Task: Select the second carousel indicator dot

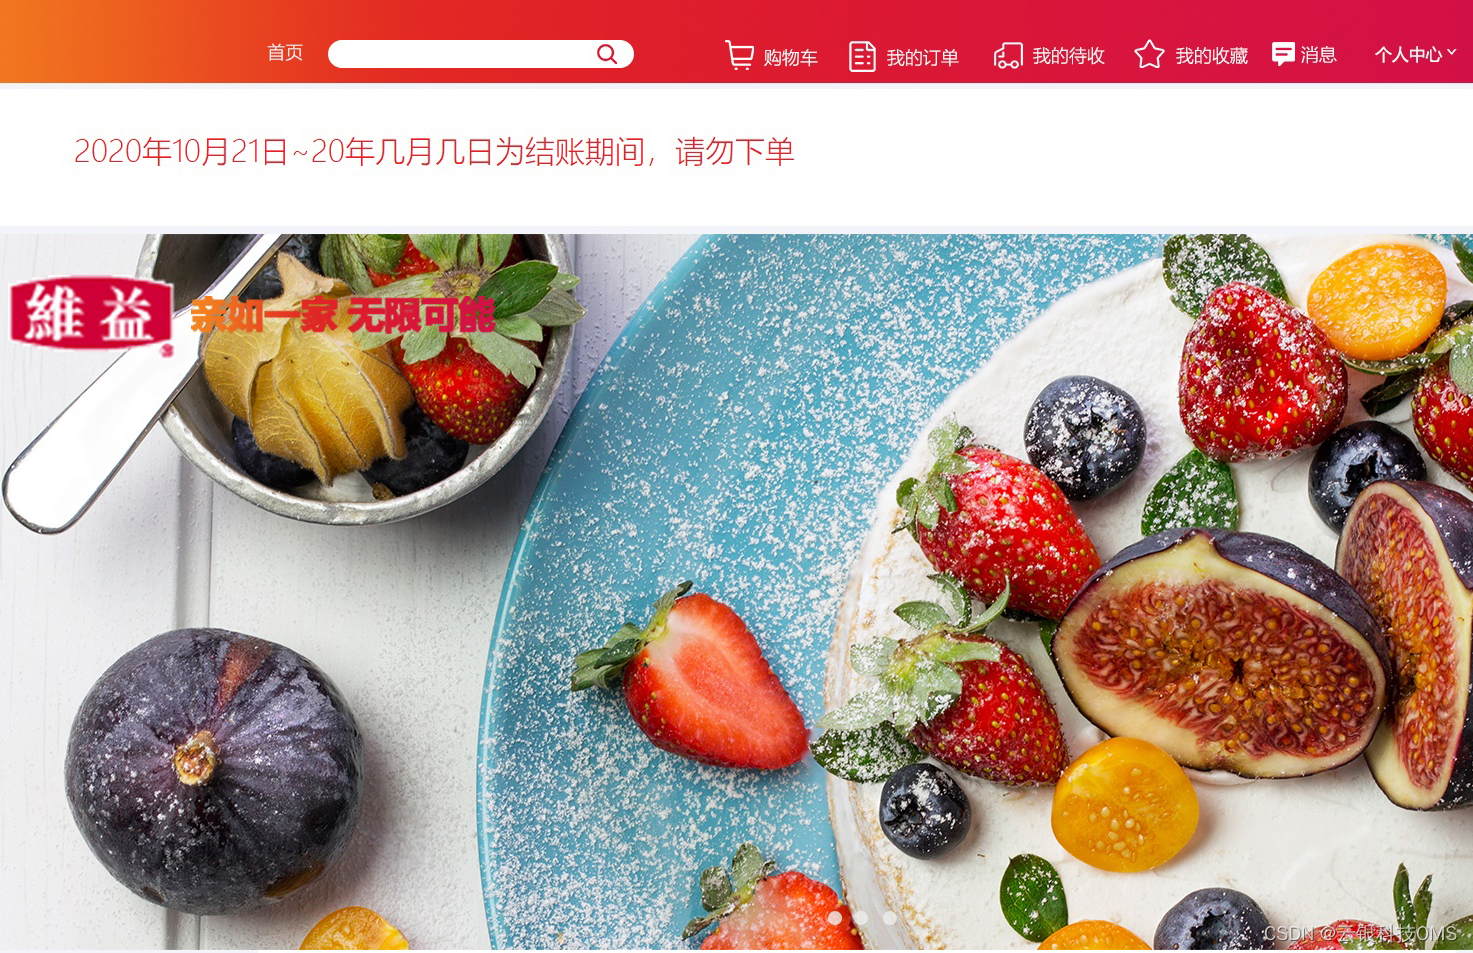Action: tap(861, 917)
